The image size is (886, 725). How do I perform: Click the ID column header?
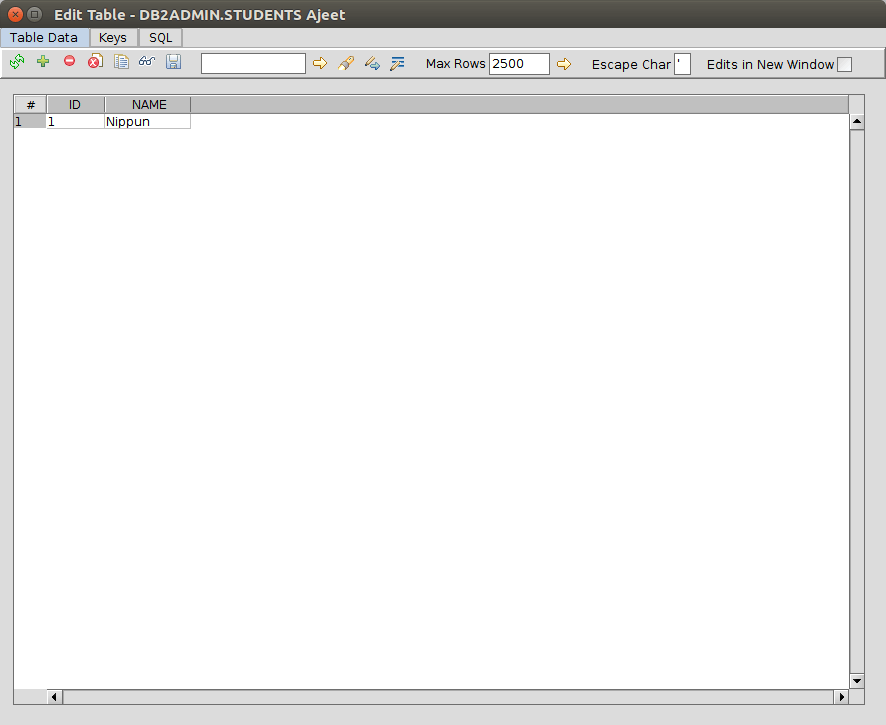pos(75,105)
